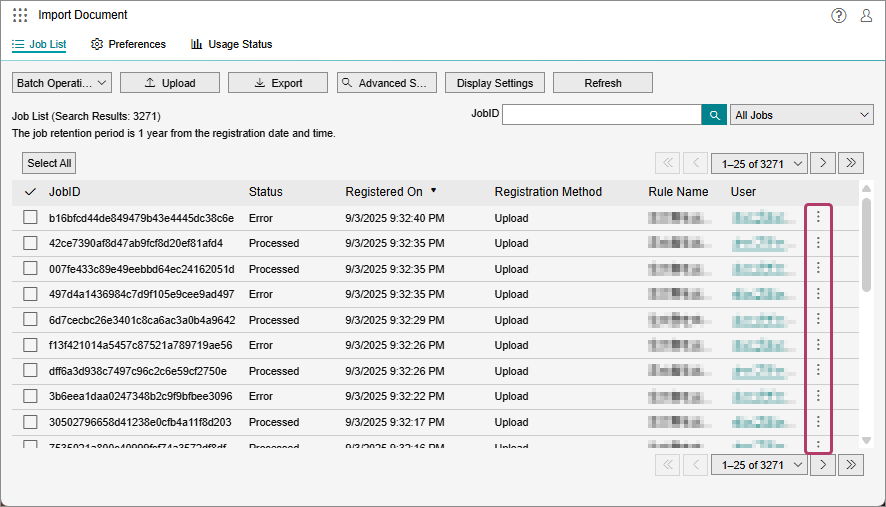Go to next page using bottom arrow
Viewport: 886px width, 507px height.
(823, 465)
